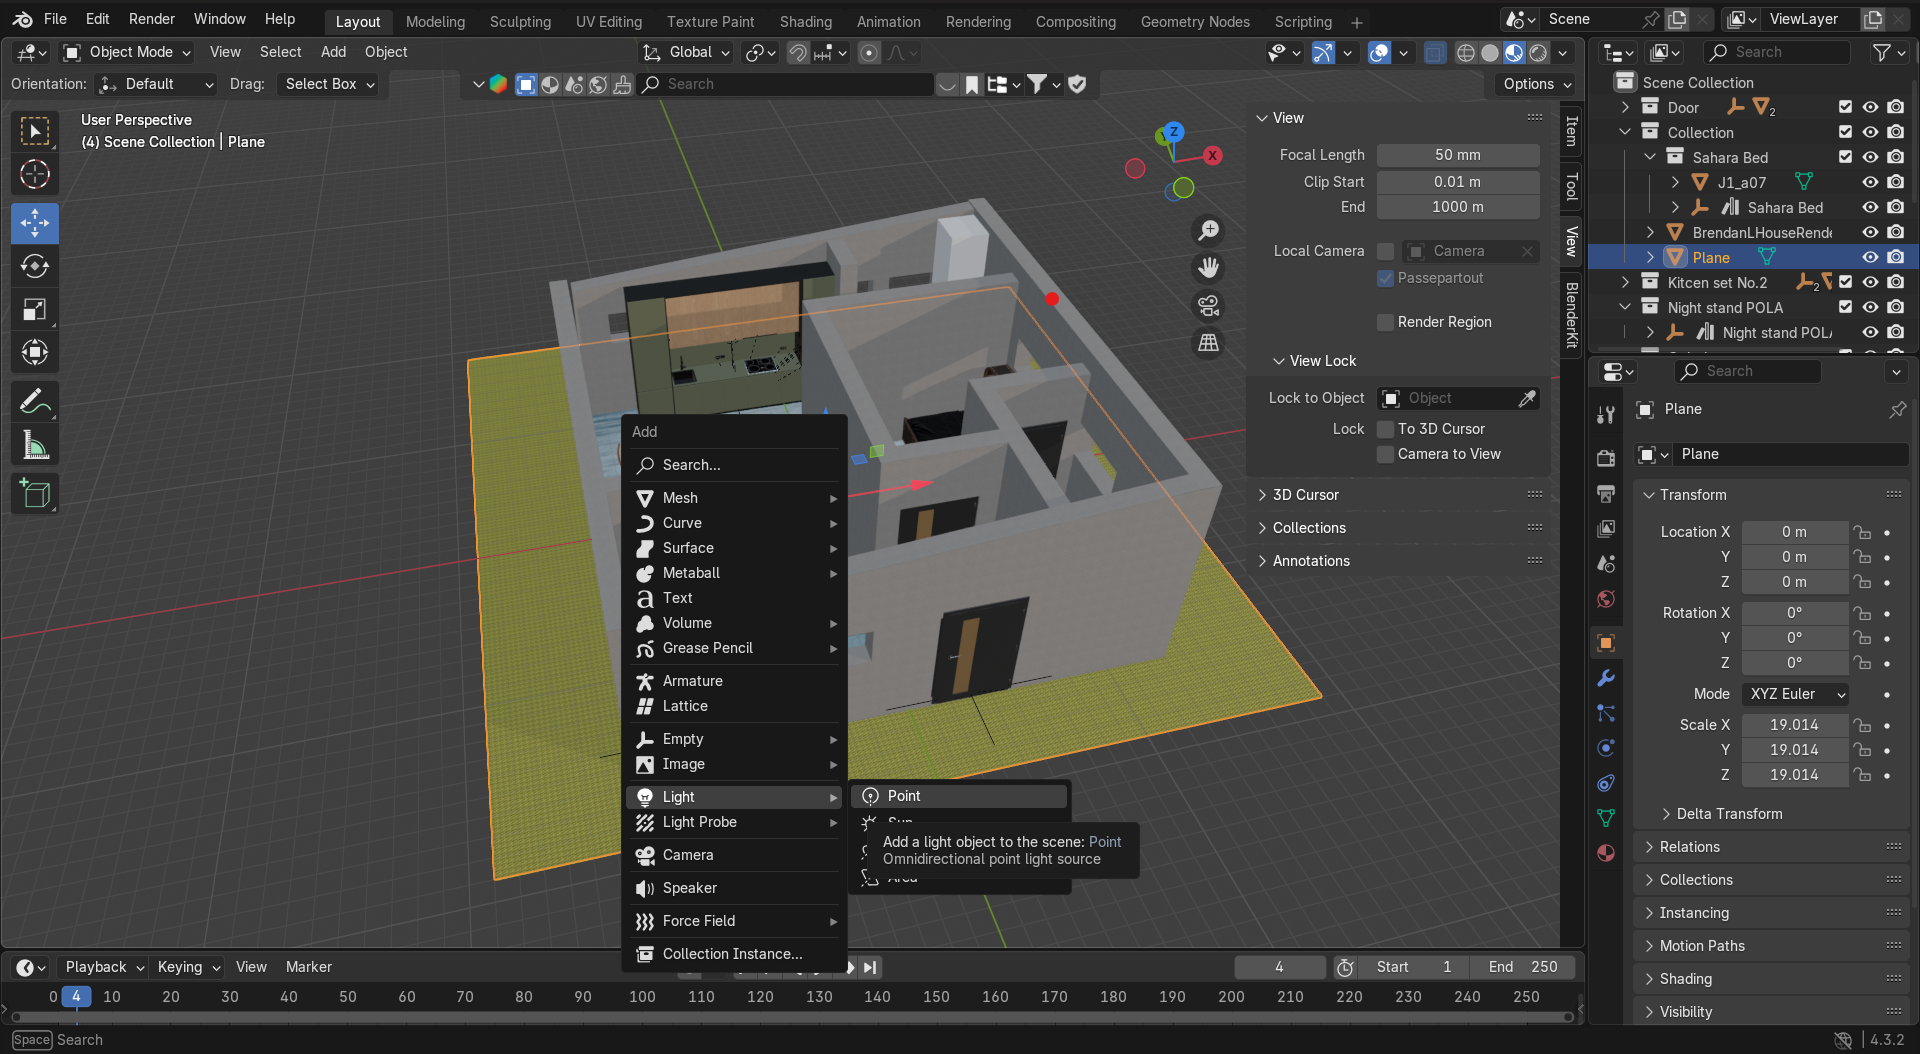The width and height of the screenshot is (1920, 1054).
Task: Adjust the Scale X 19.014 field
Action: pyautogui.click(x=1795, y=725)
